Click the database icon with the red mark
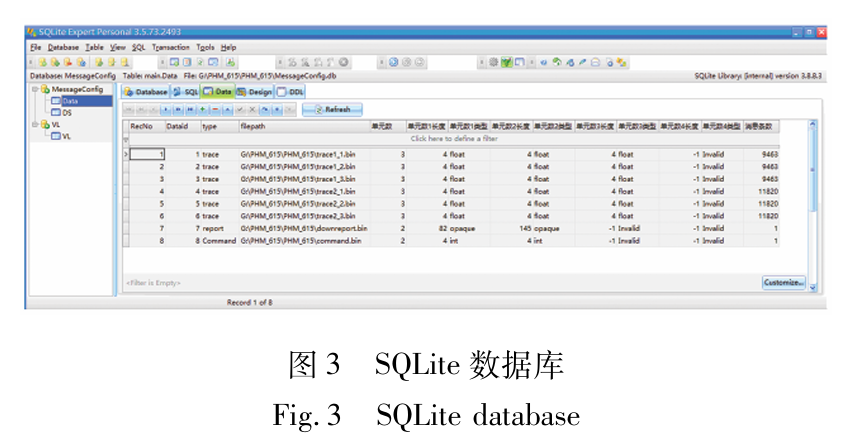The image size is (848, 442). pos(68,62)
